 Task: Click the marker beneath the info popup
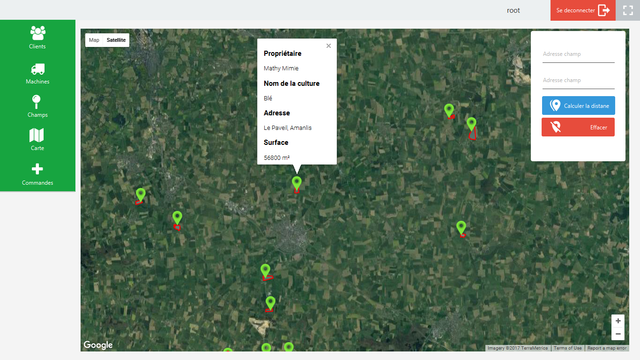(x=297, y=184)
